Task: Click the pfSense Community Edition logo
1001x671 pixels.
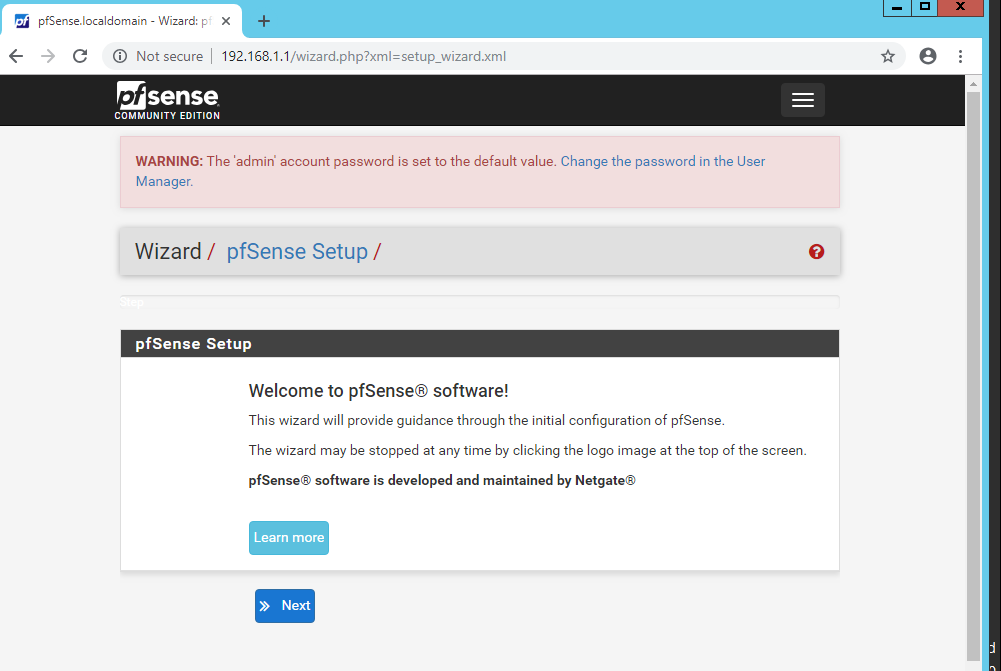Action: click(166, 99)
